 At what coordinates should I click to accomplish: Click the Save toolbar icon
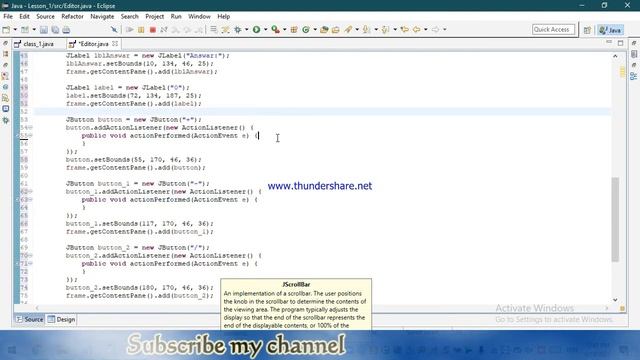click(x=44, y=30)
